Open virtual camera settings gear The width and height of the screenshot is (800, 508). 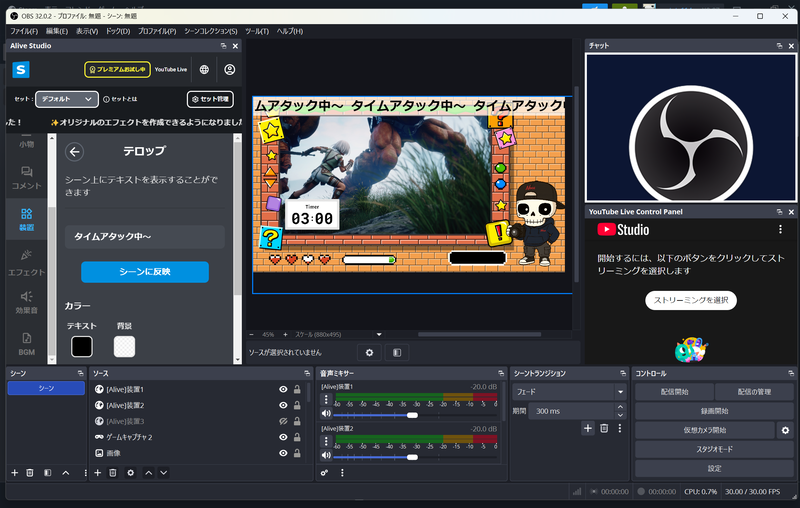coord(785,430)
